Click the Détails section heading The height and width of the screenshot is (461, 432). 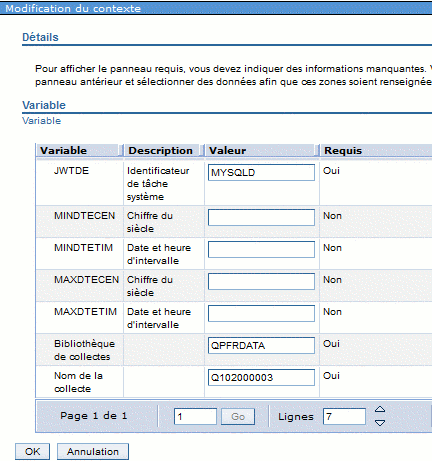[40, 37]
